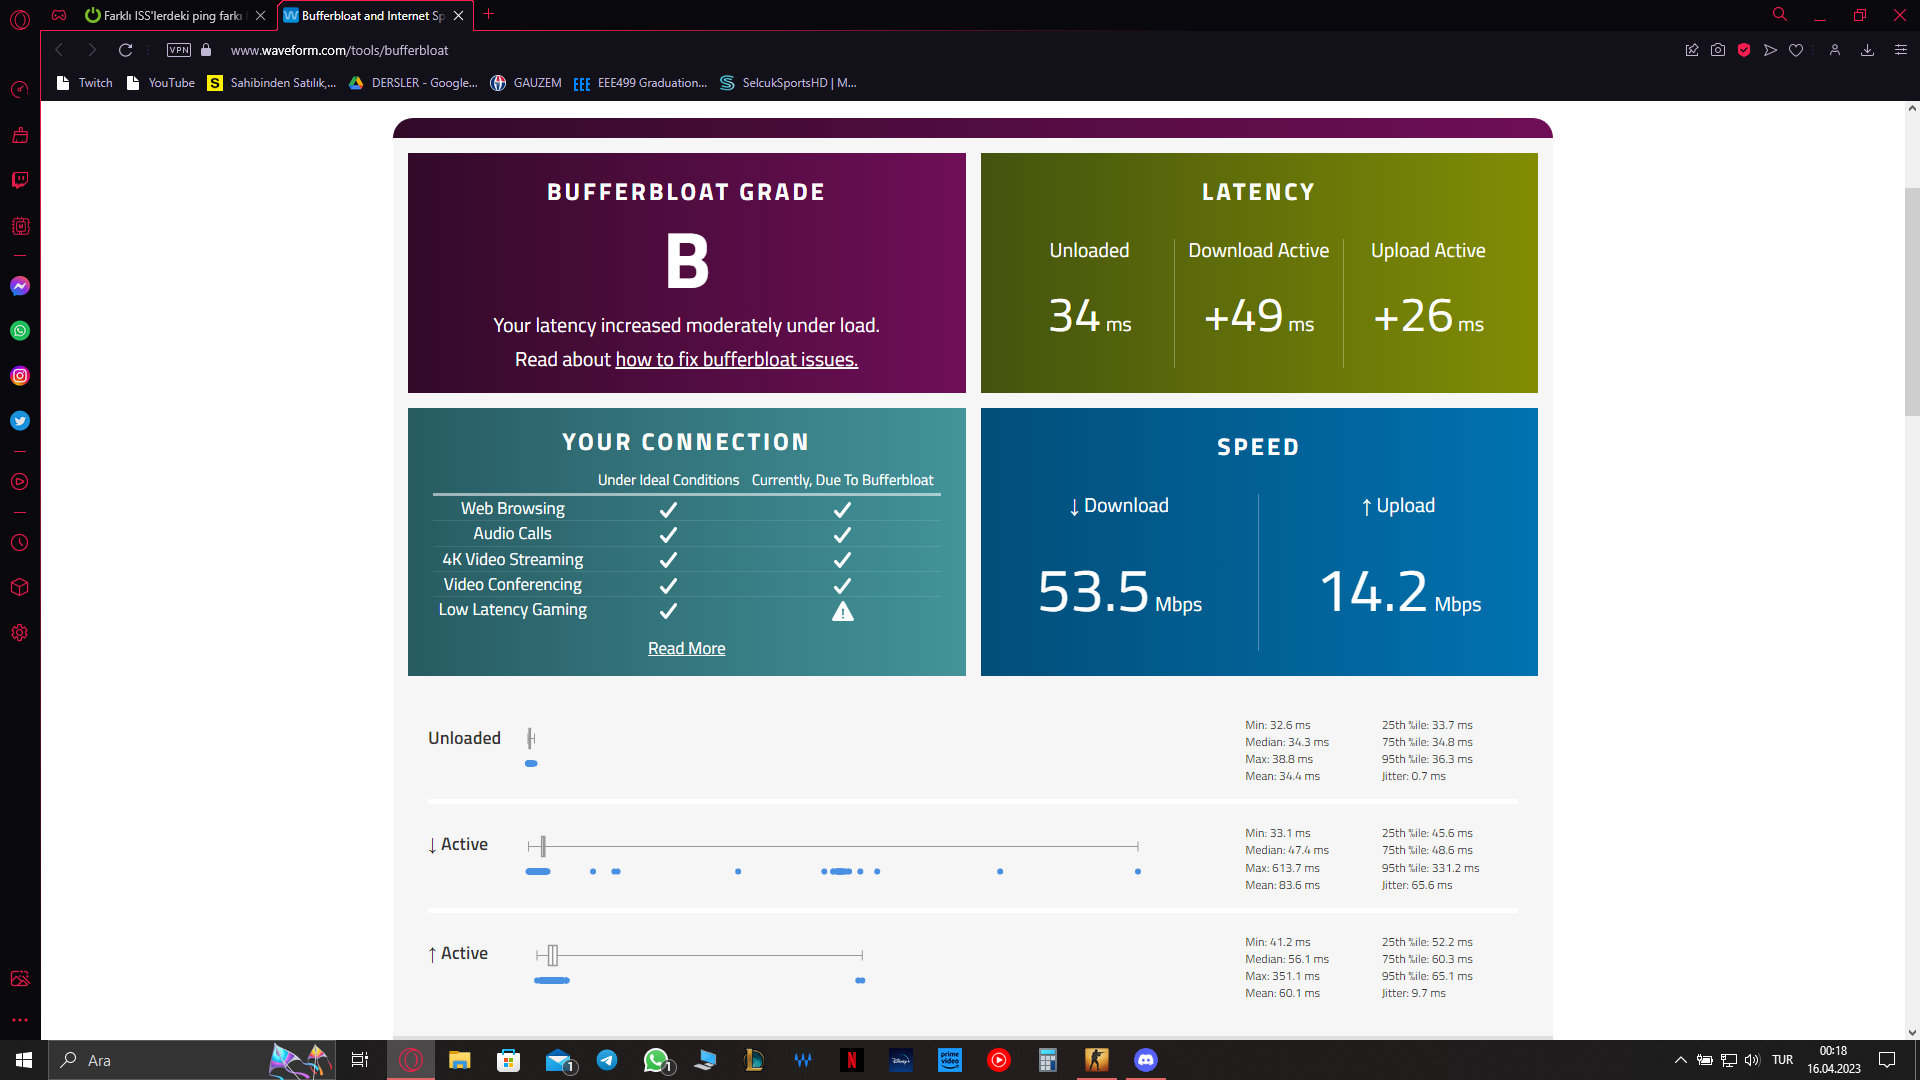Open YouTube bookmark in bookmarks bar

click(x=161, y=83)
